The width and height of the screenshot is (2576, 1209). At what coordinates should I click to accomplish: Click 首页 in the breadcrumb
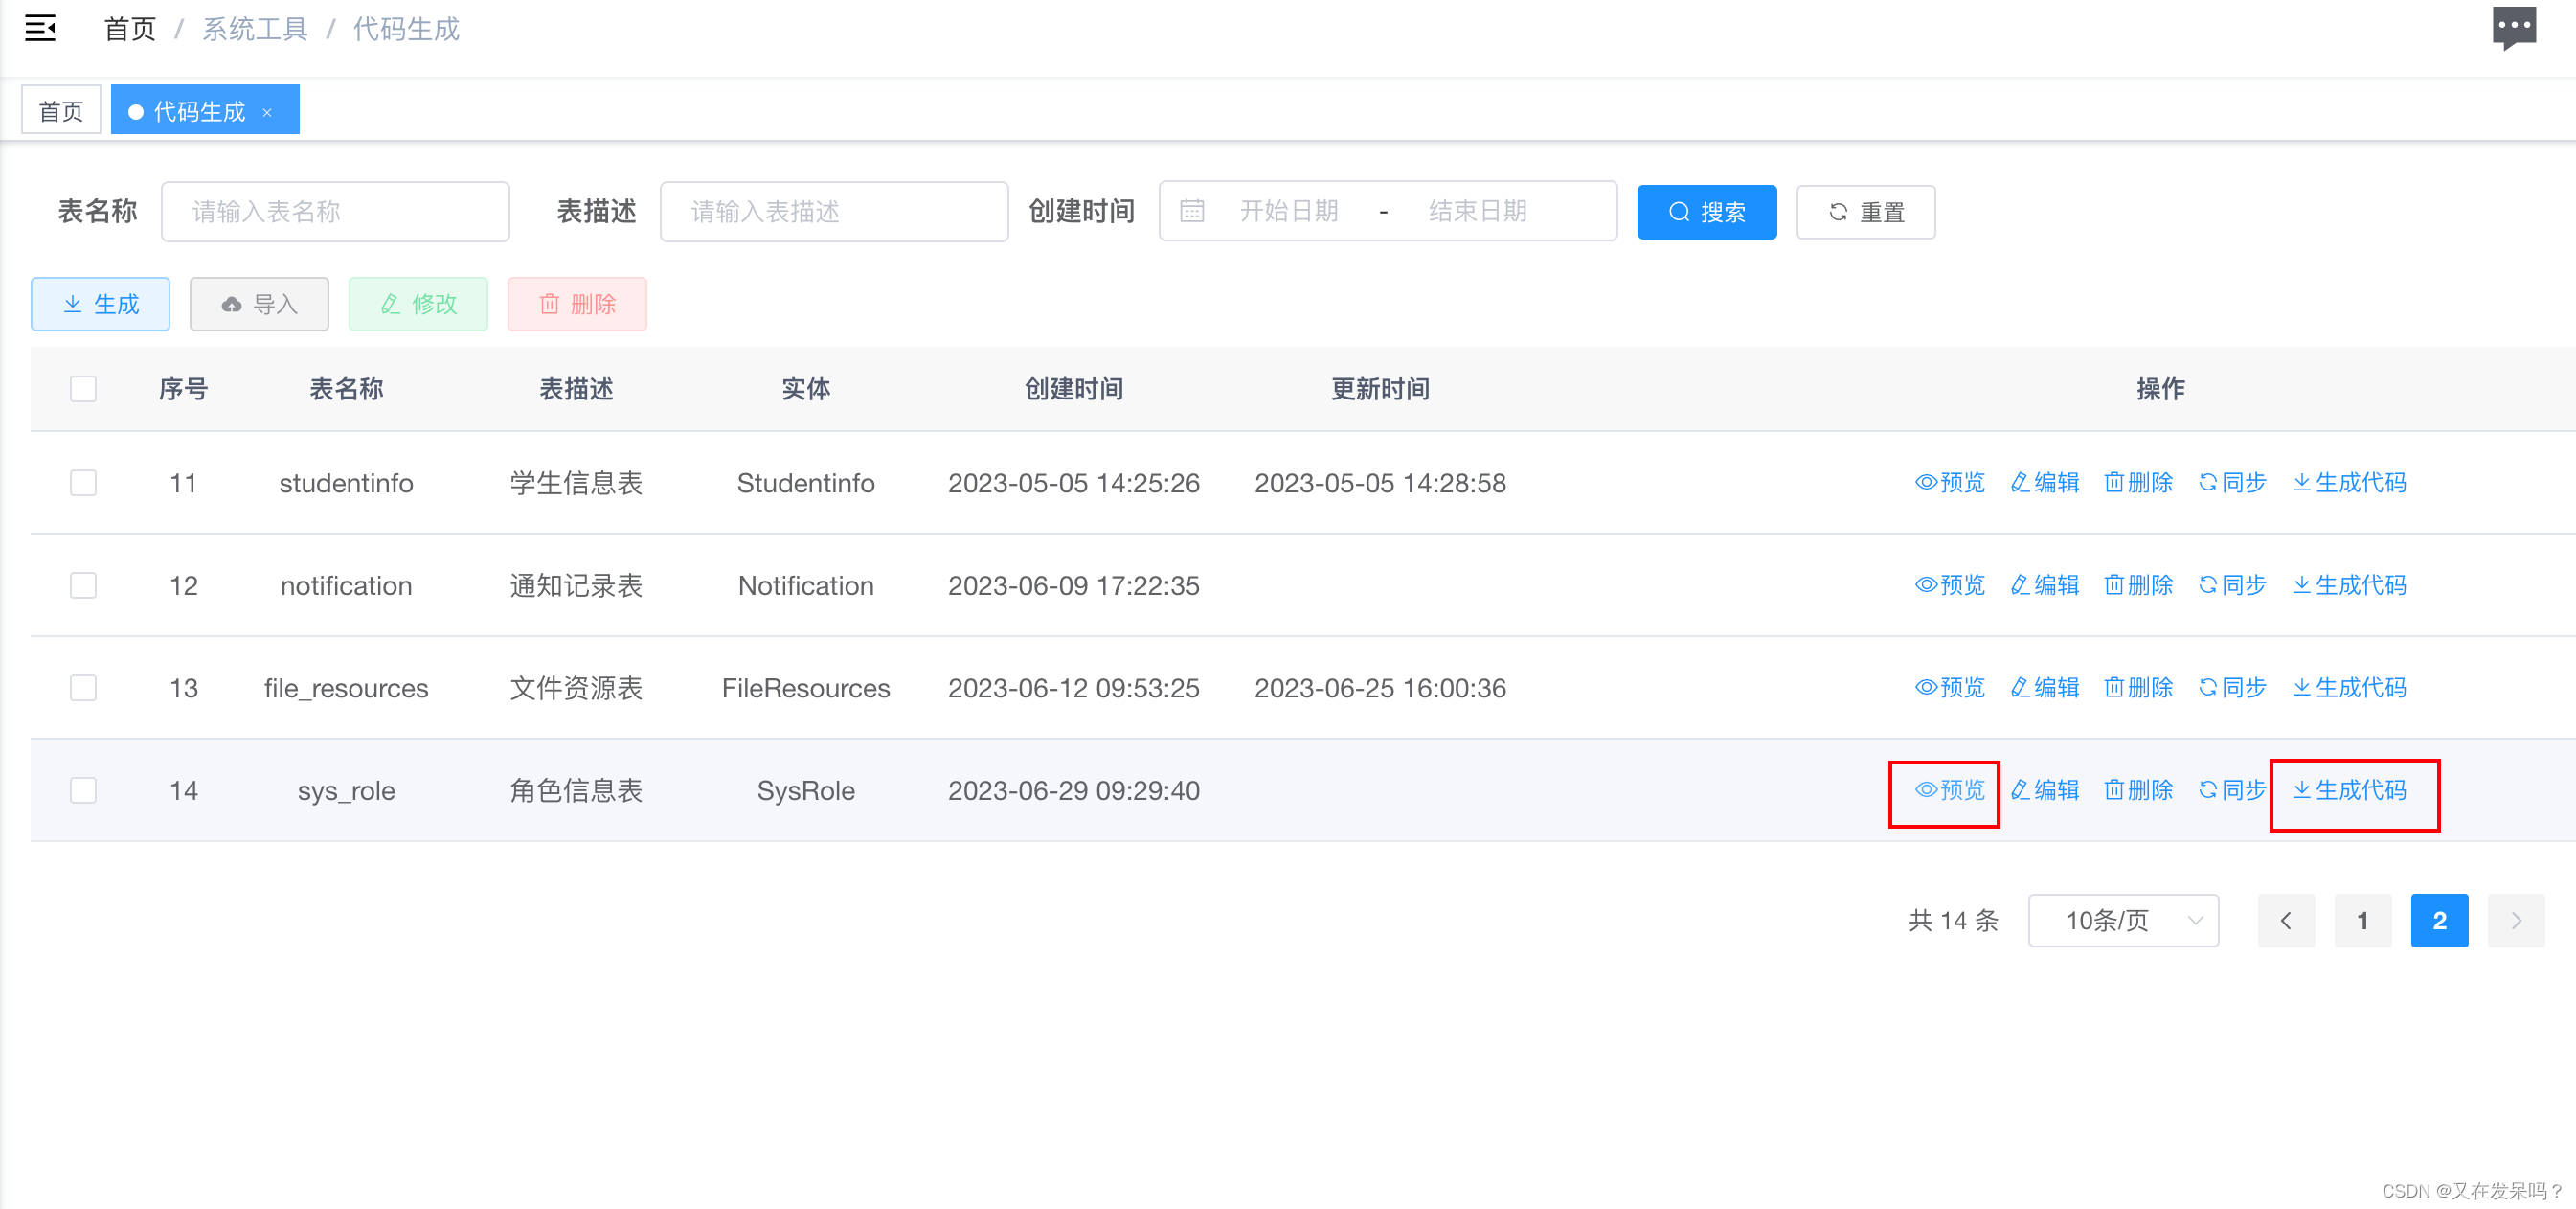[x=130, y=29]
